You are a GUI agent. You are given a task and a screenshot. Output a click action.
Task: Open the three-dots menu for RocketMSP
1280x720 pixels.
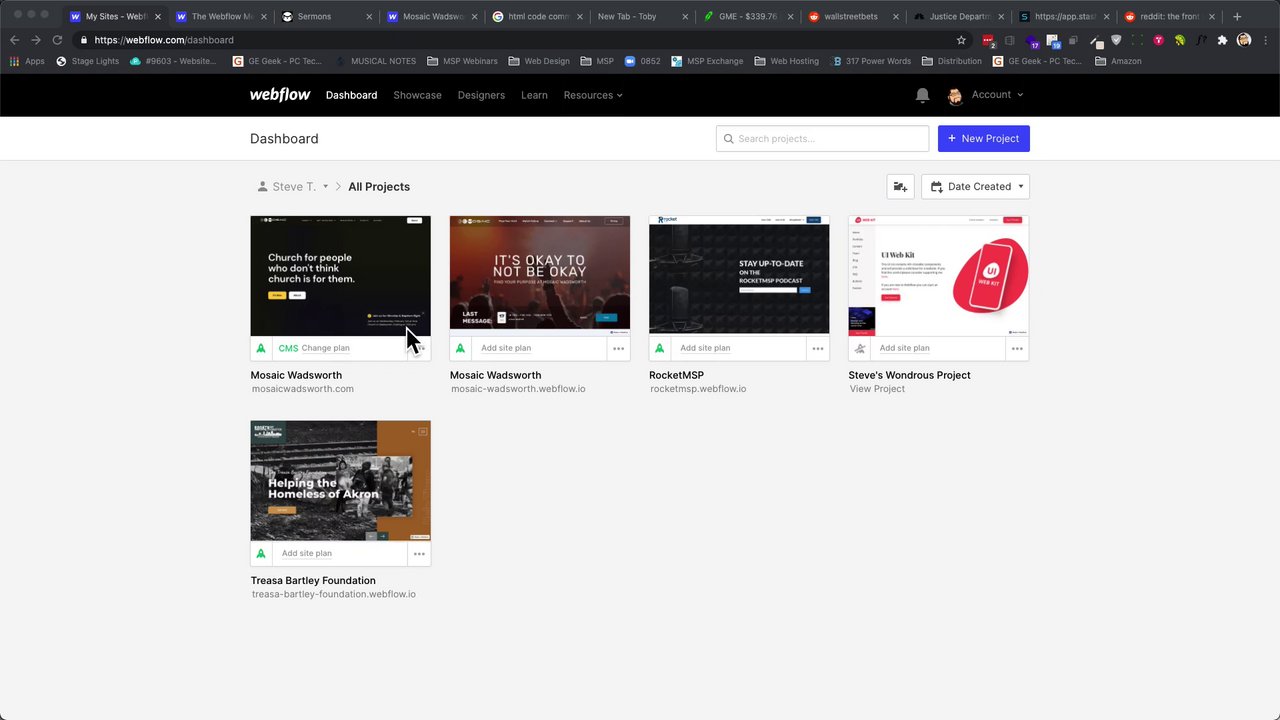(818, 348)
